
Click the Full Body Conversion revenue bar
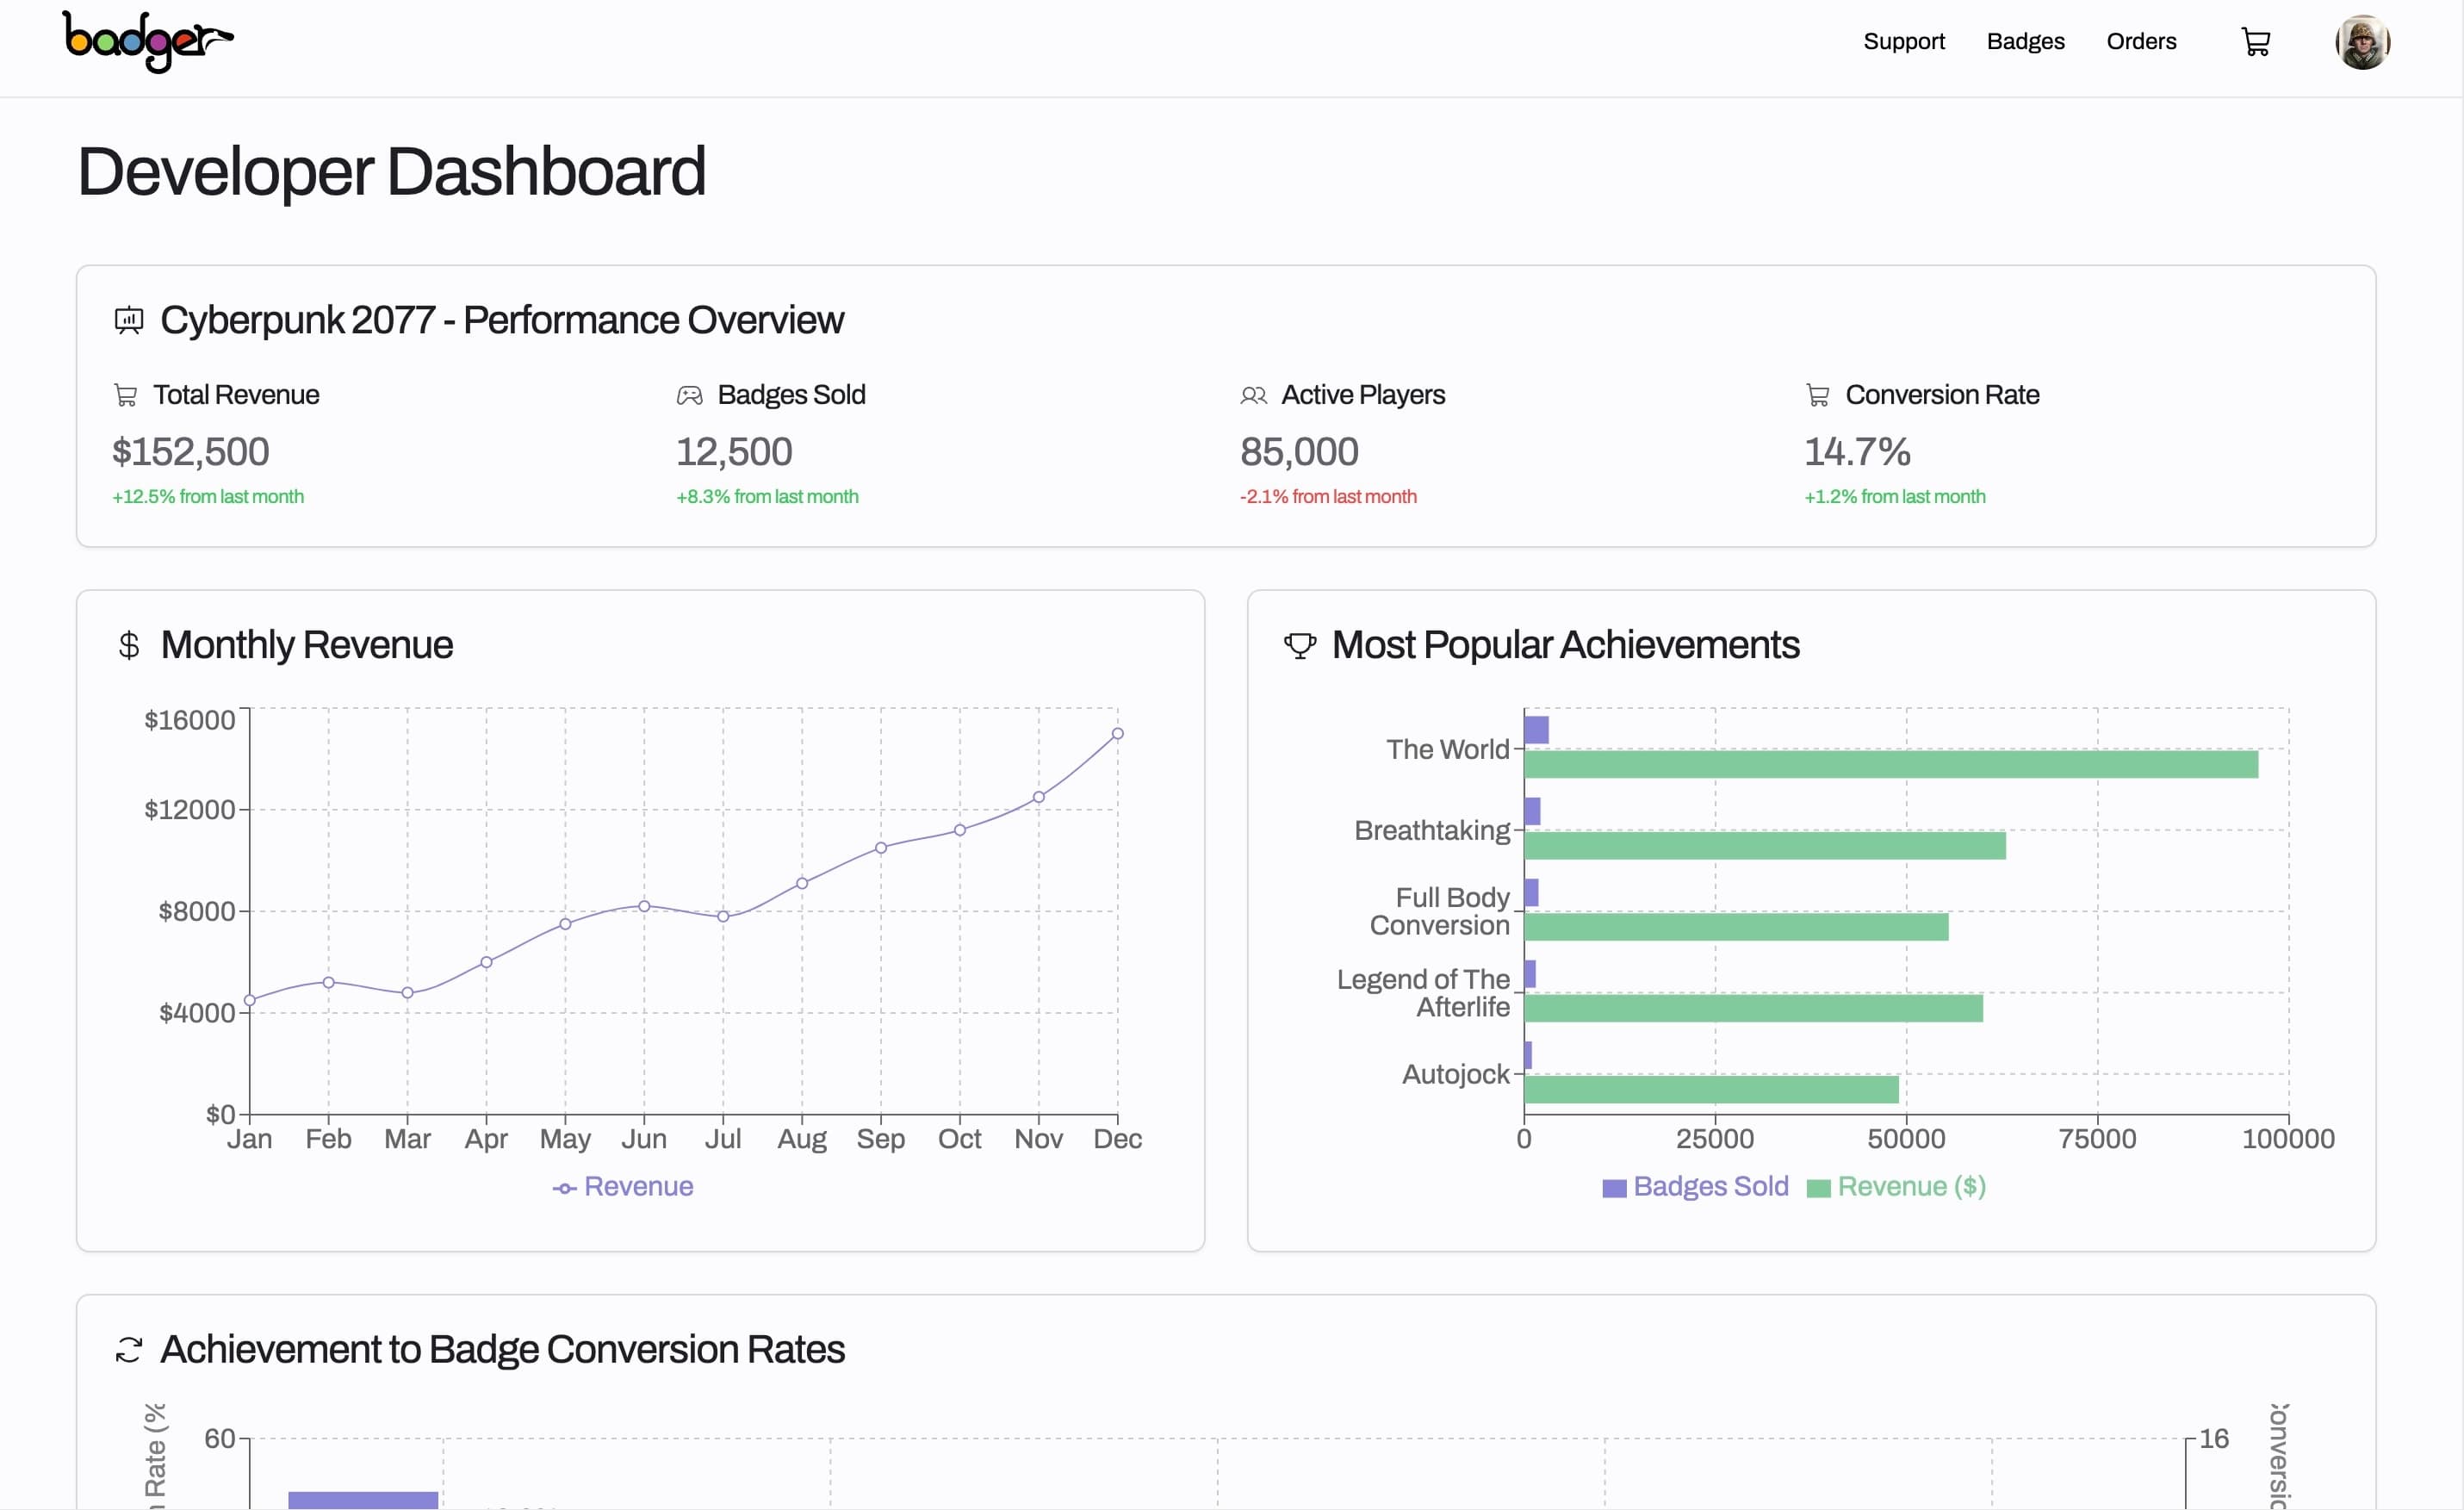point(1736,927)
